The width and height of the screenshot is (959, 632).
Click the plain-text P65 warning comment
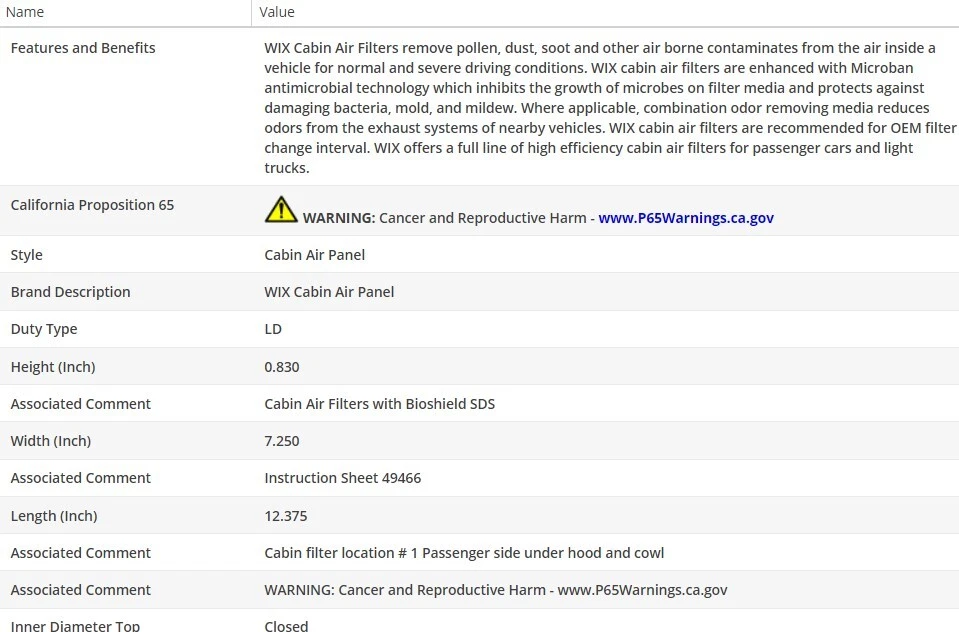tap(496, 590)
